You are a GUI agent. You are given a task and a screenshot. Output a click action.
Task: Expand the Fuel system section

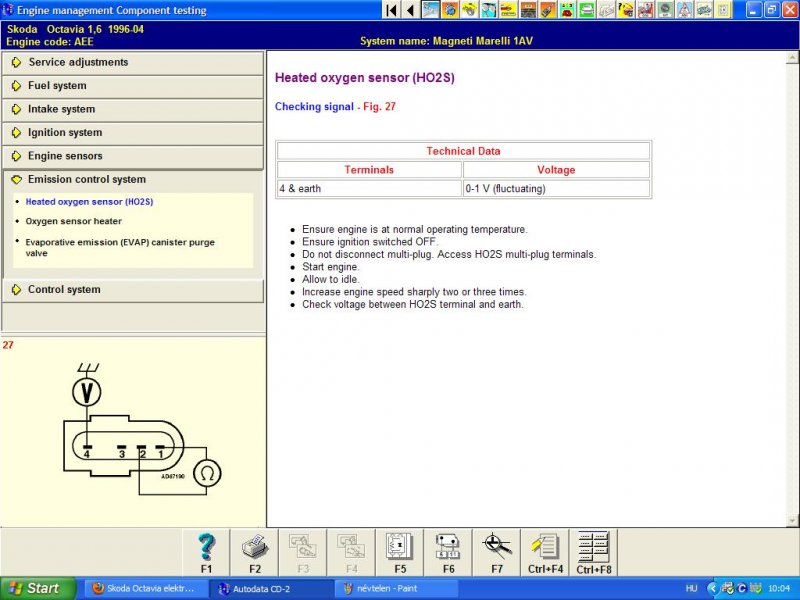(x=133, y=86)
